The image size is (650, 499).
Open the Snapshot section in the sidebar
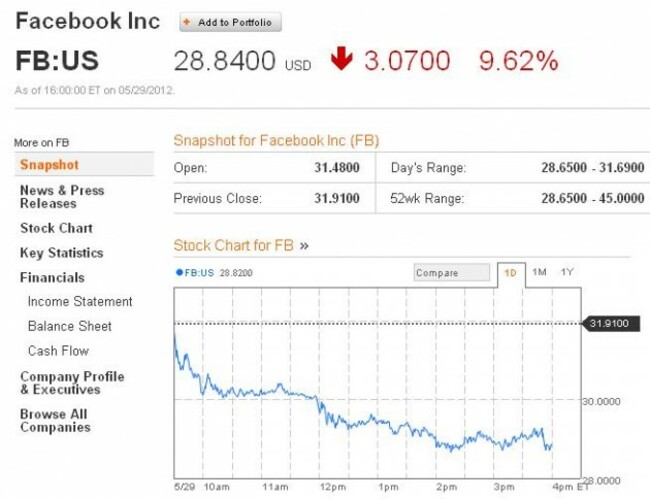49,165
